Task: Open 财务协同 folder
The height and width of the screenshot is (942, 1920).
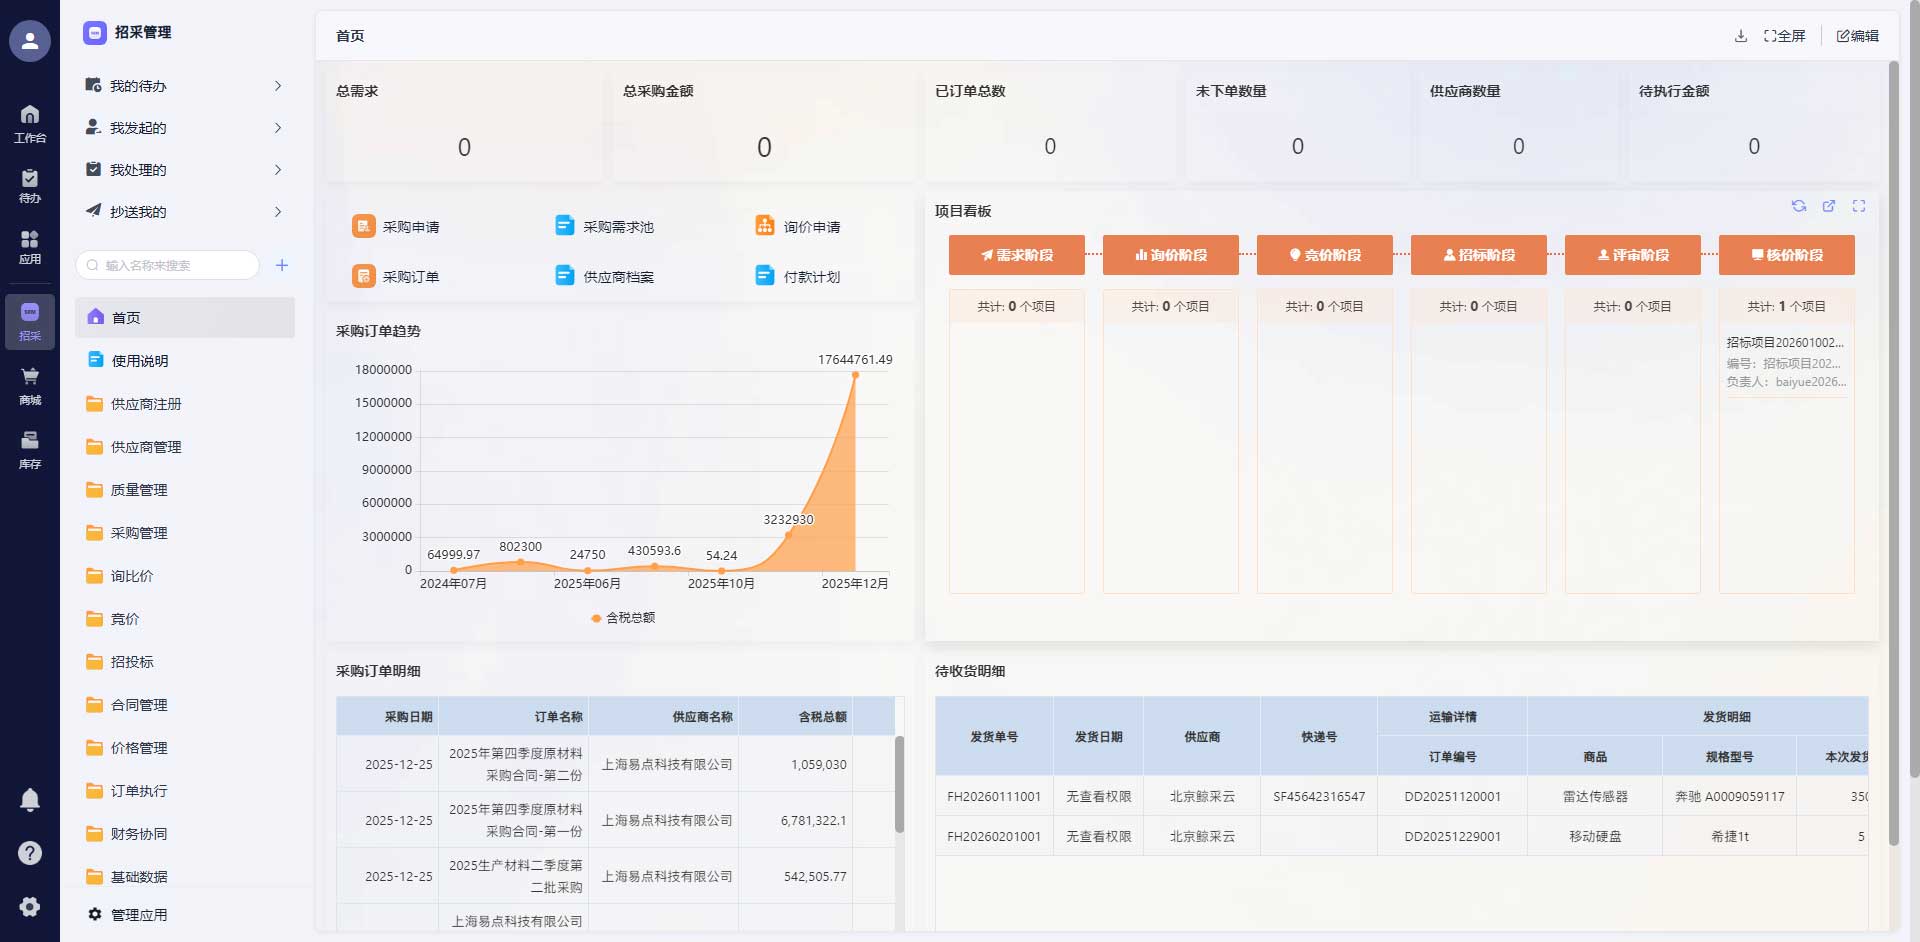Action: [x=185, y=834]
